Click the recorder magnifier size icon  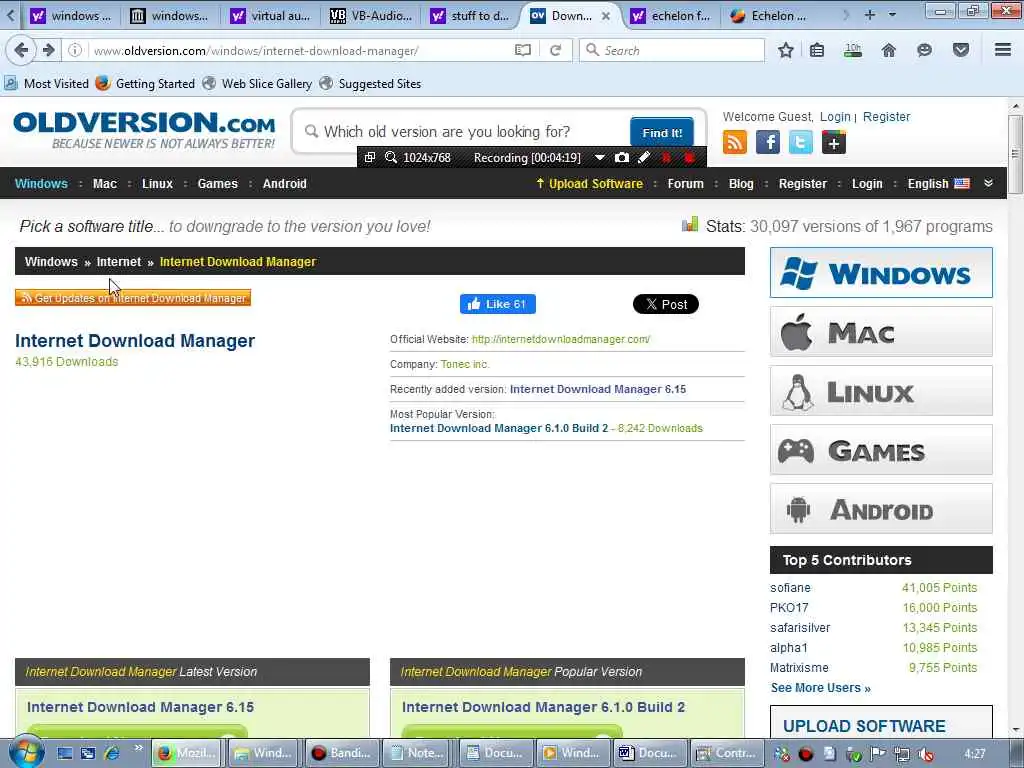pos(391,157)
